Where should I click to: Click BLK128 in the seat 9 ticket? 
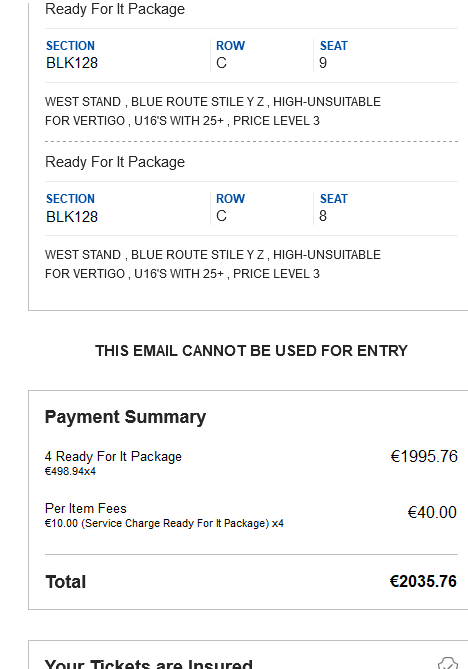pyautogui.click(x=72, y=63)
